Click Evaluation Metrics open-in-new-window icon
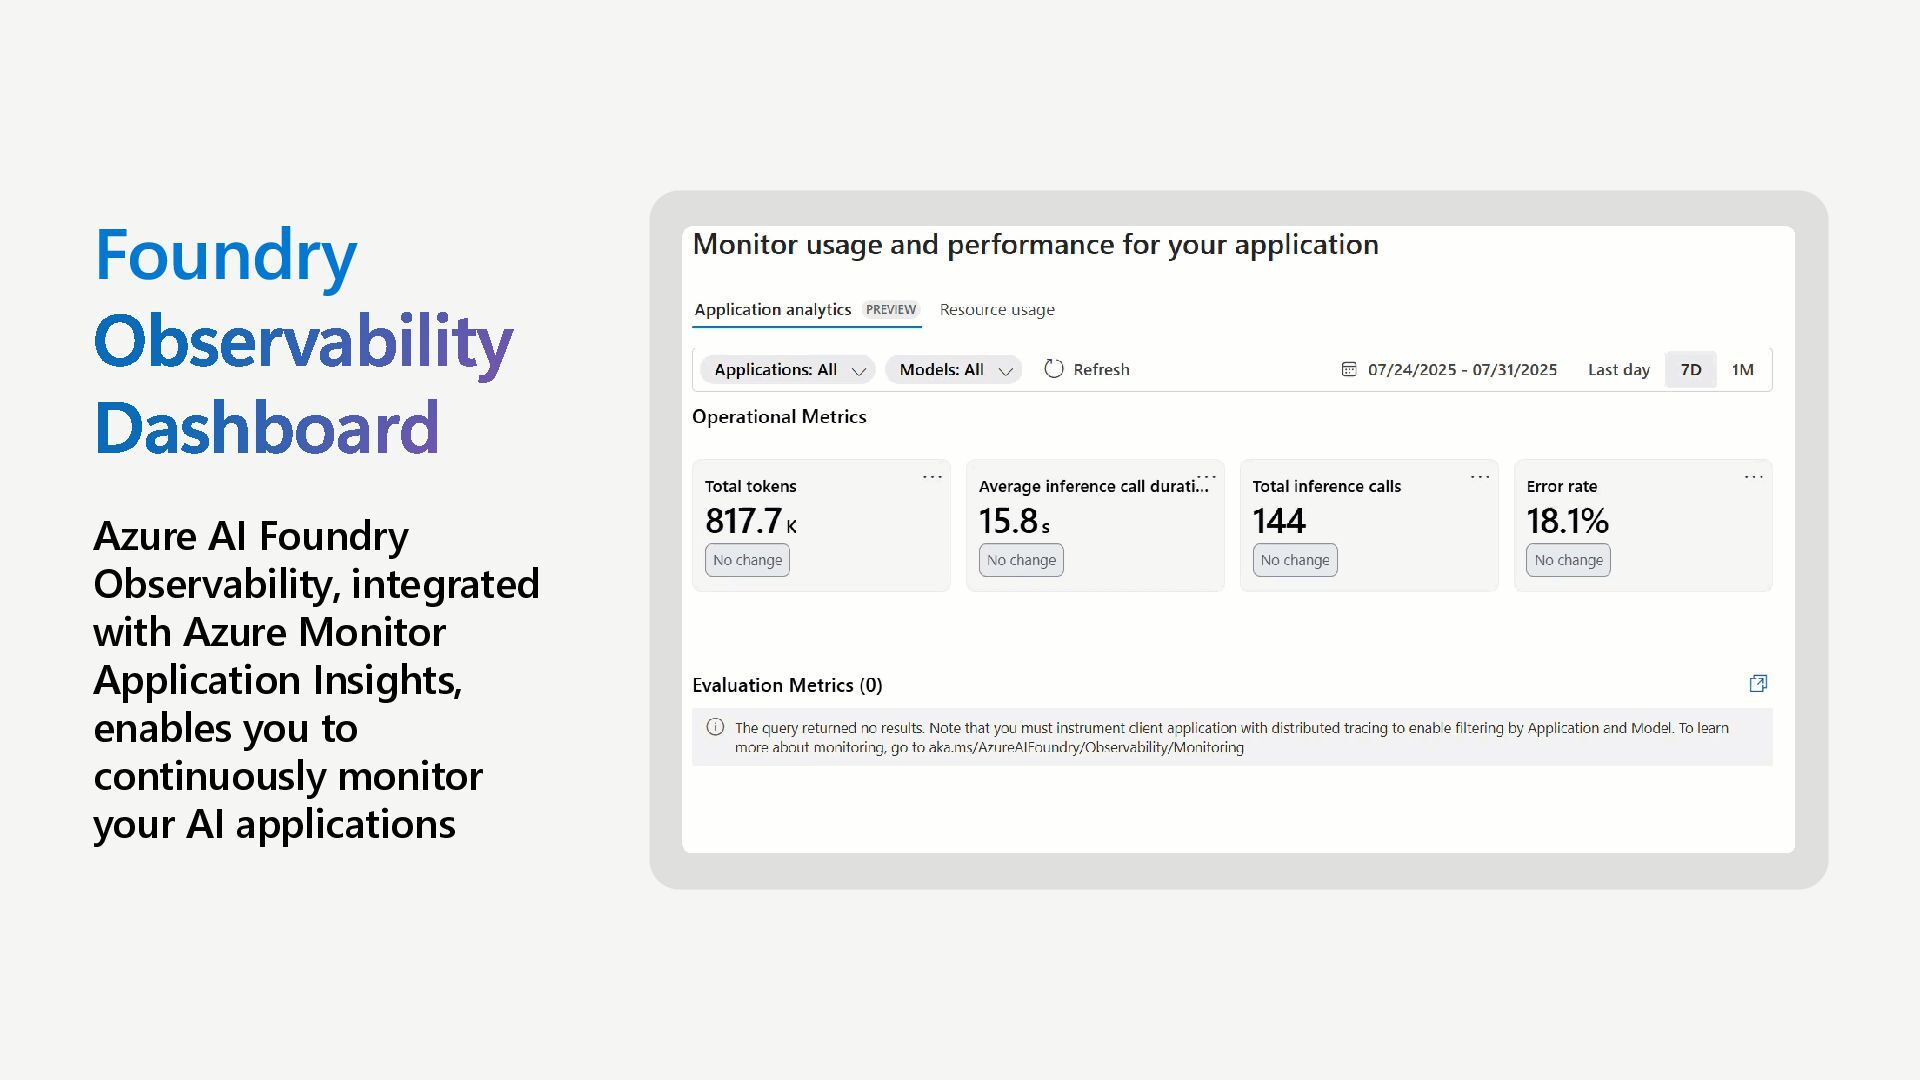Viewport: 1920px width, 1080px height. pos(1758,684)
